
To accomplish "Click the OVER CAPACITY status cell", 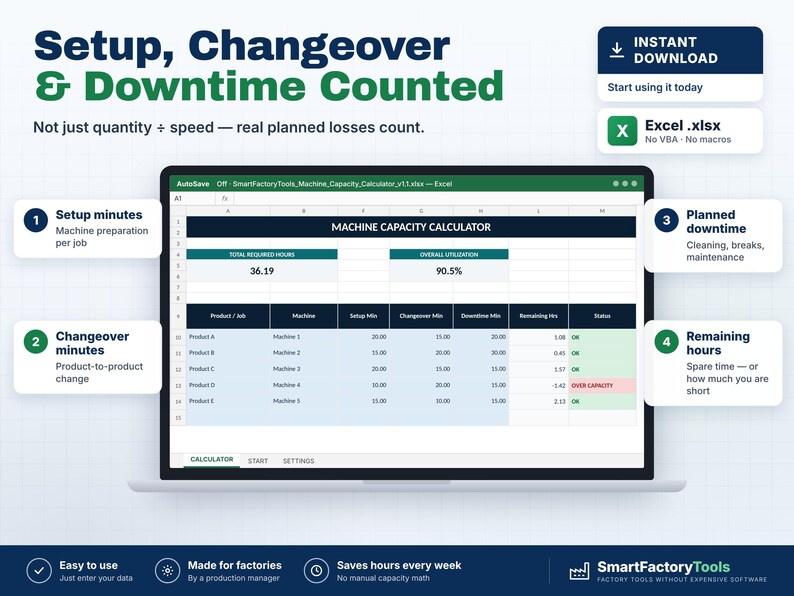I will click(602, 386).
